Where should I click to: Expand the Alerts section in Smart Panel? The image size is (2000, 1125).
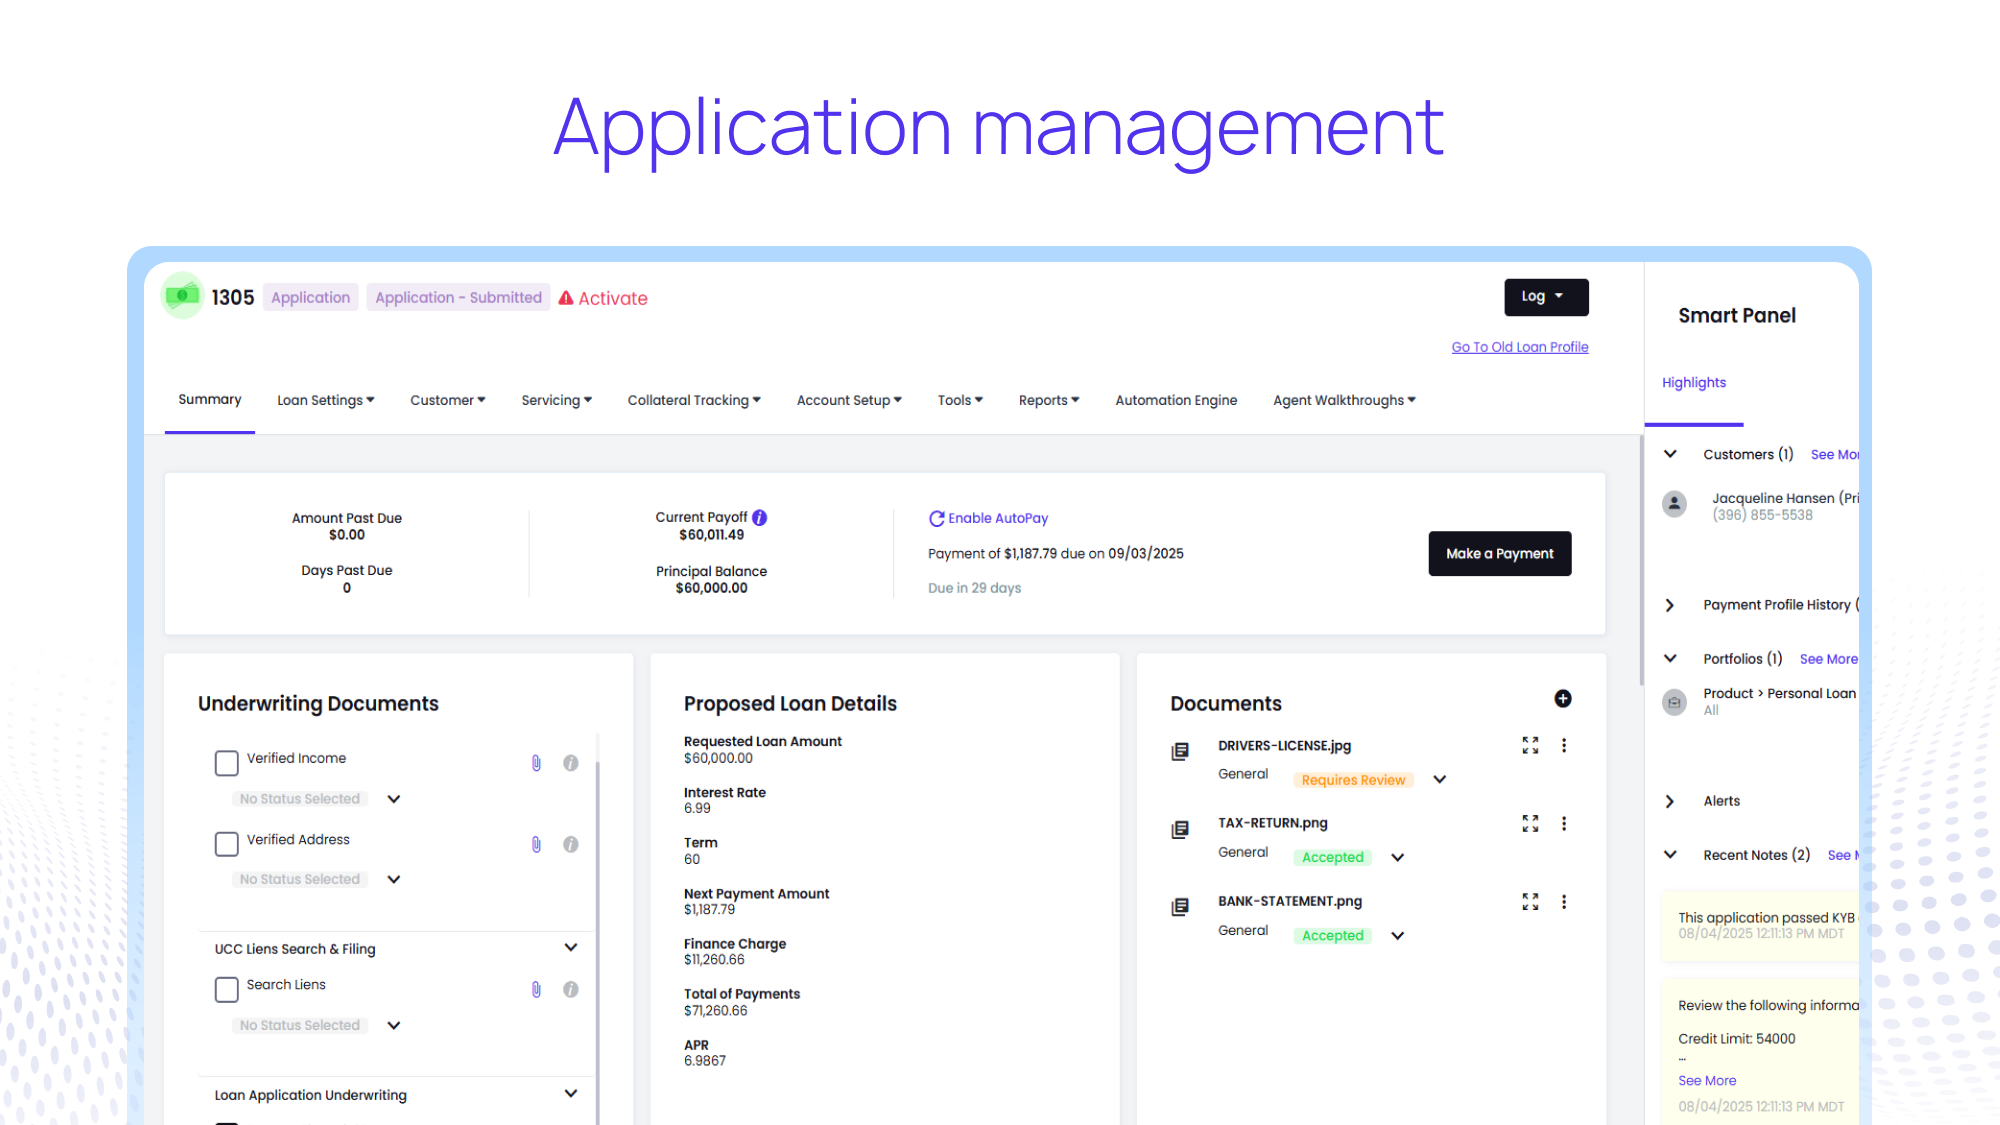point(1670,801)
